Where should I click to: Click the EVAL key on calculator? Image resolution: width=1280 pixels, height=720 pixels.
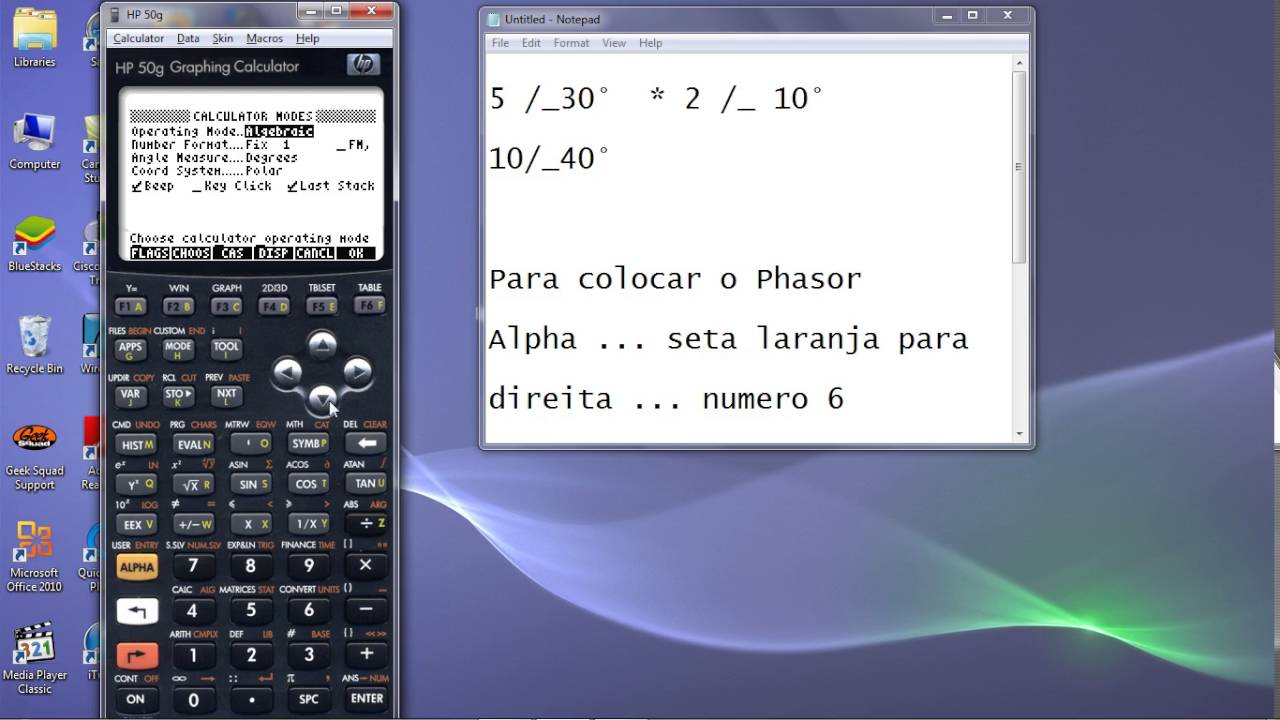point(193,444)
